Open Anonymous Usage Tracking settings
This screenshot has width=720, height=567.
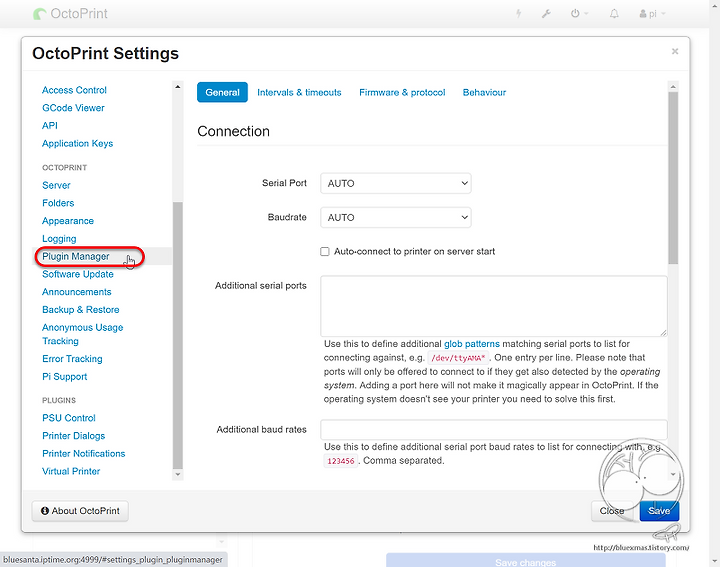(x=83, y=334)
